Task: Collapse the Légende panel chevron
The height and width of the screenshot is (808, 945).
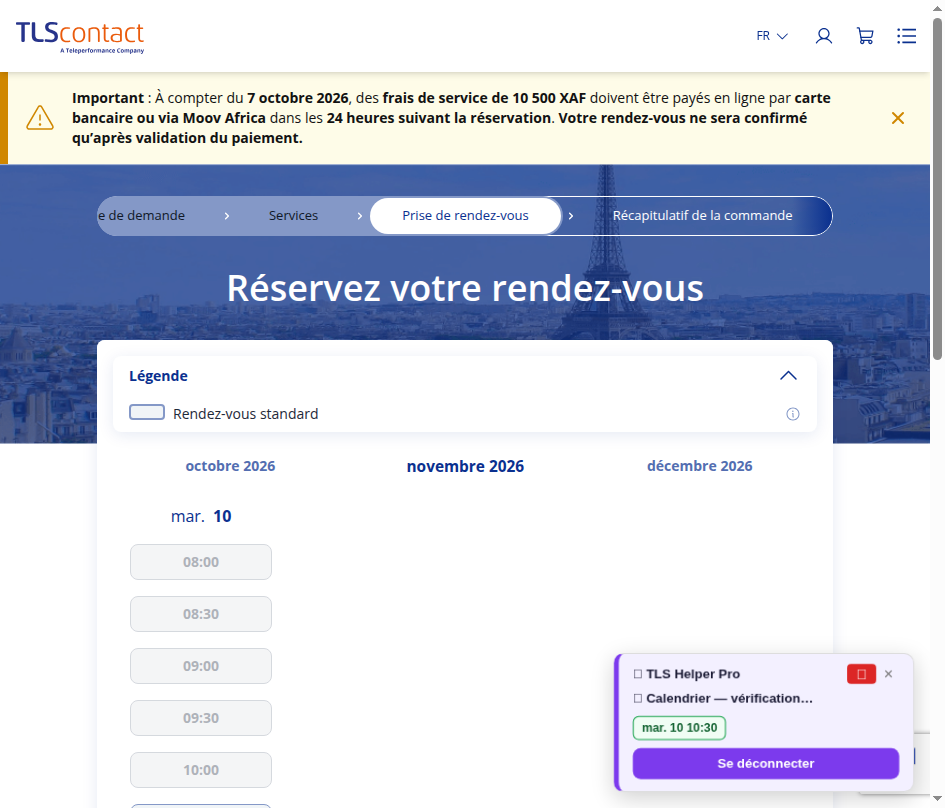Action: tap(788, 376)
